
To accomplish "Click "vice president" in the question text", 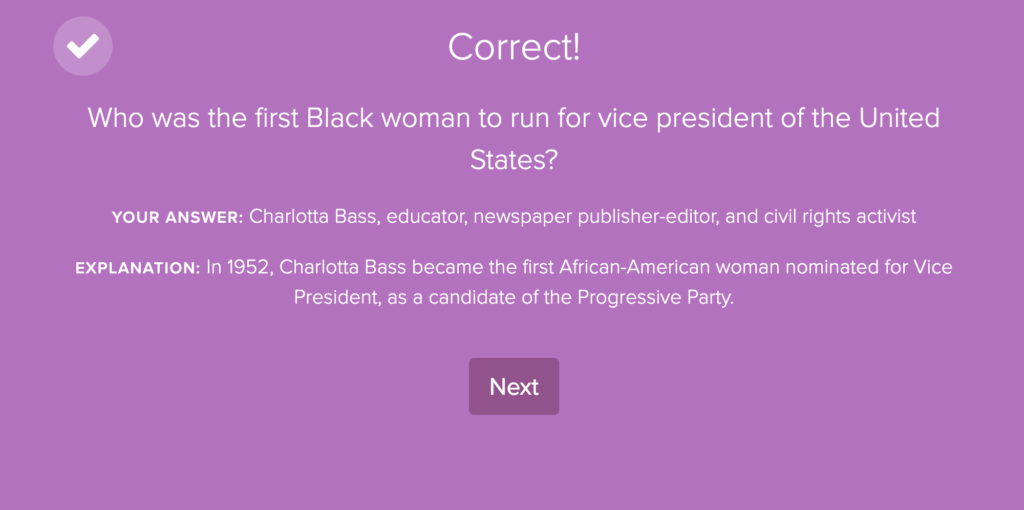I will click(654, 119).
